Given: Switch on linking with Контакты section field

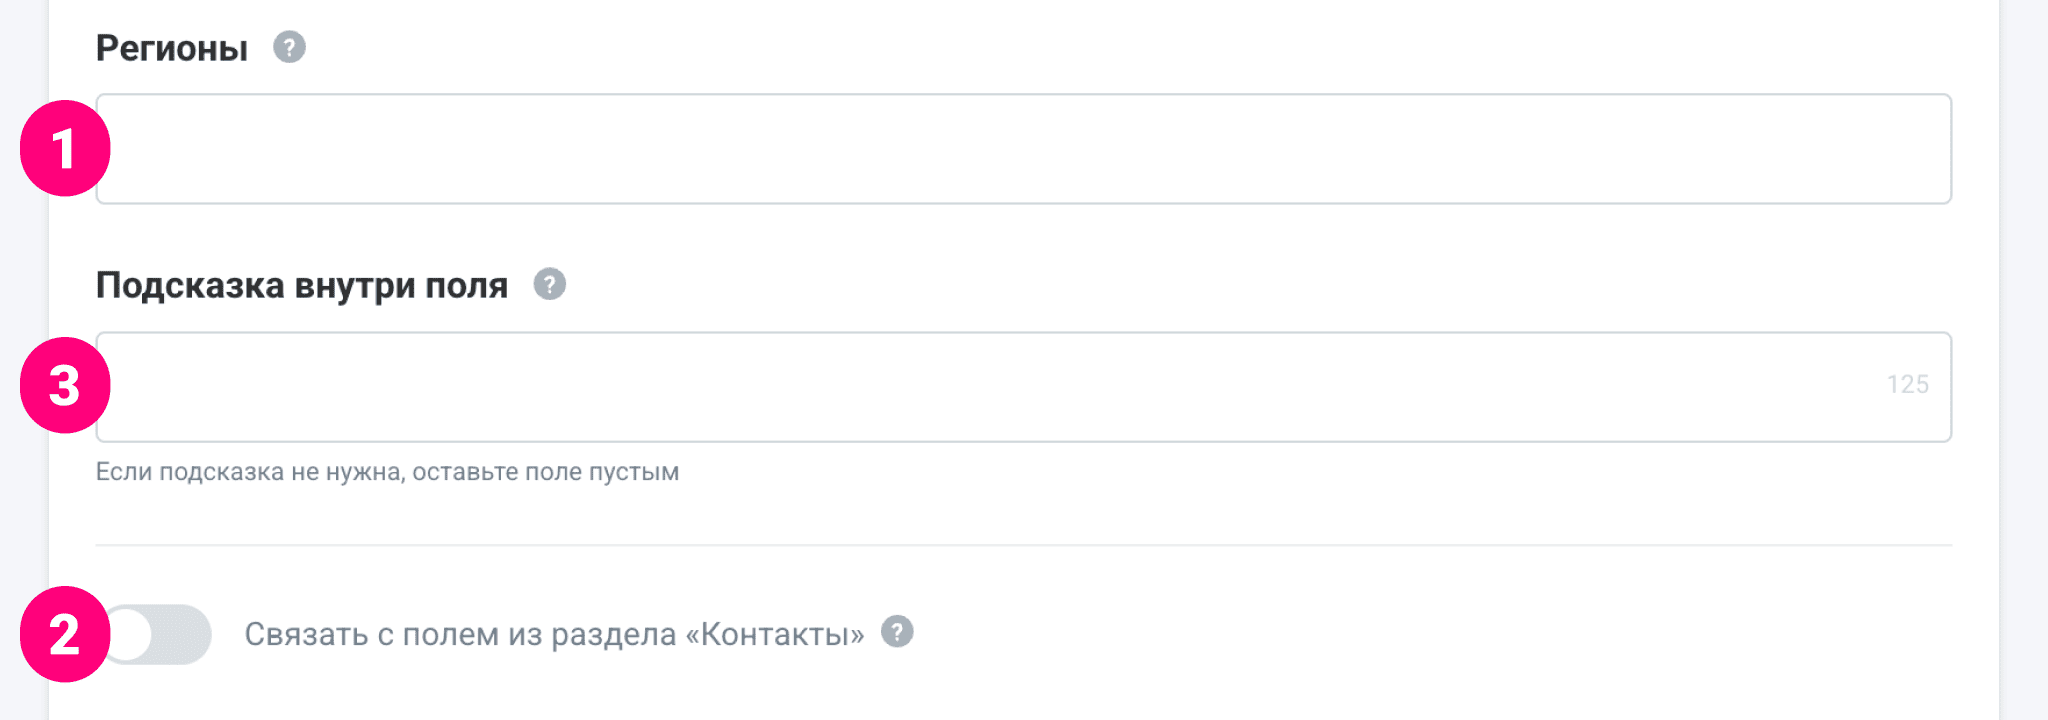Looking at the screenshot, I should tap(160, 634).
